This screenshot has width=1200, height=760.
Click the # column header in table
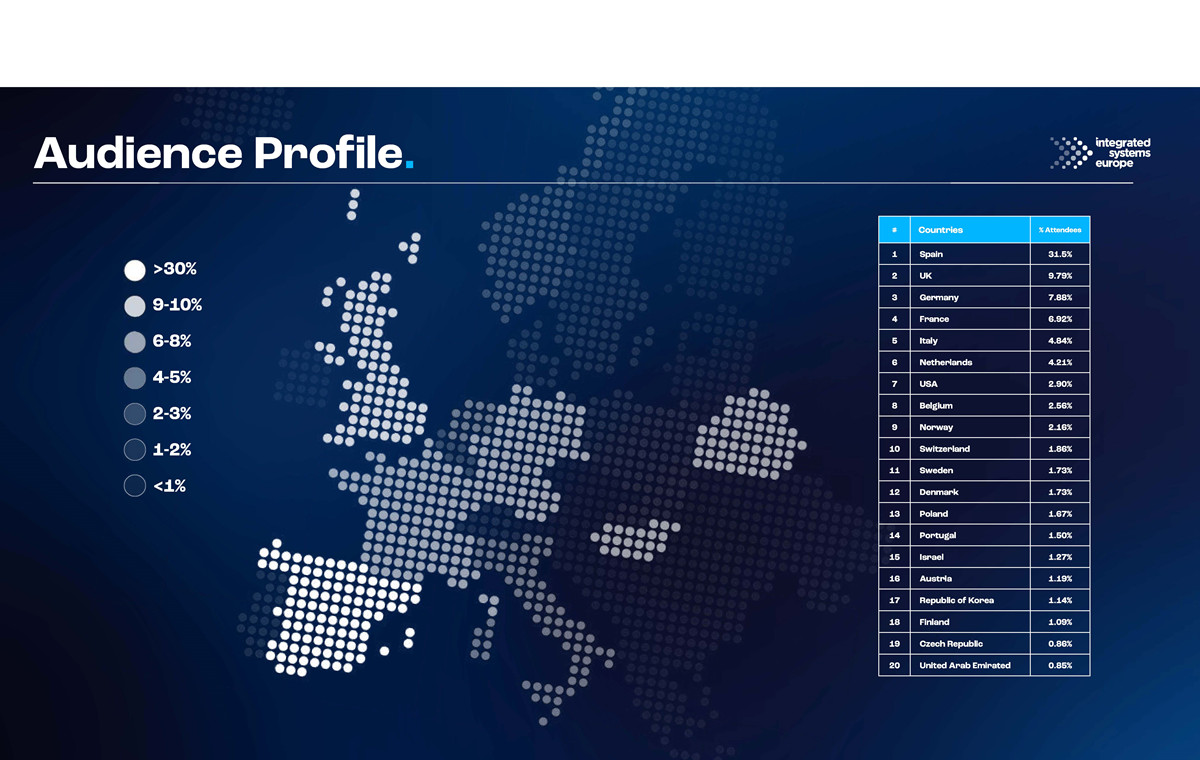[x=894, y=230]
